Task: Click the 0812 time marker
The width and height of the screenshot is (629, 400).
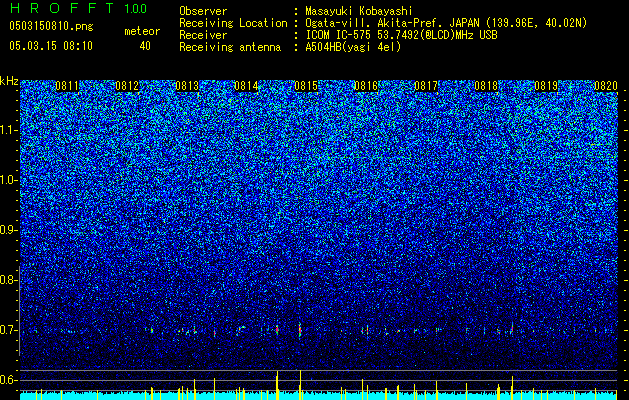Action: (127, 86)
